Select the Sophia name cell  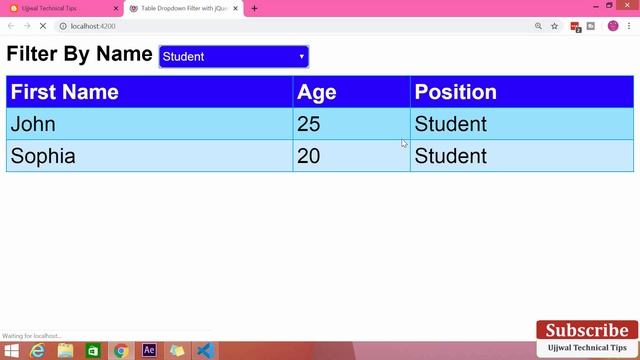pos(149,156)
